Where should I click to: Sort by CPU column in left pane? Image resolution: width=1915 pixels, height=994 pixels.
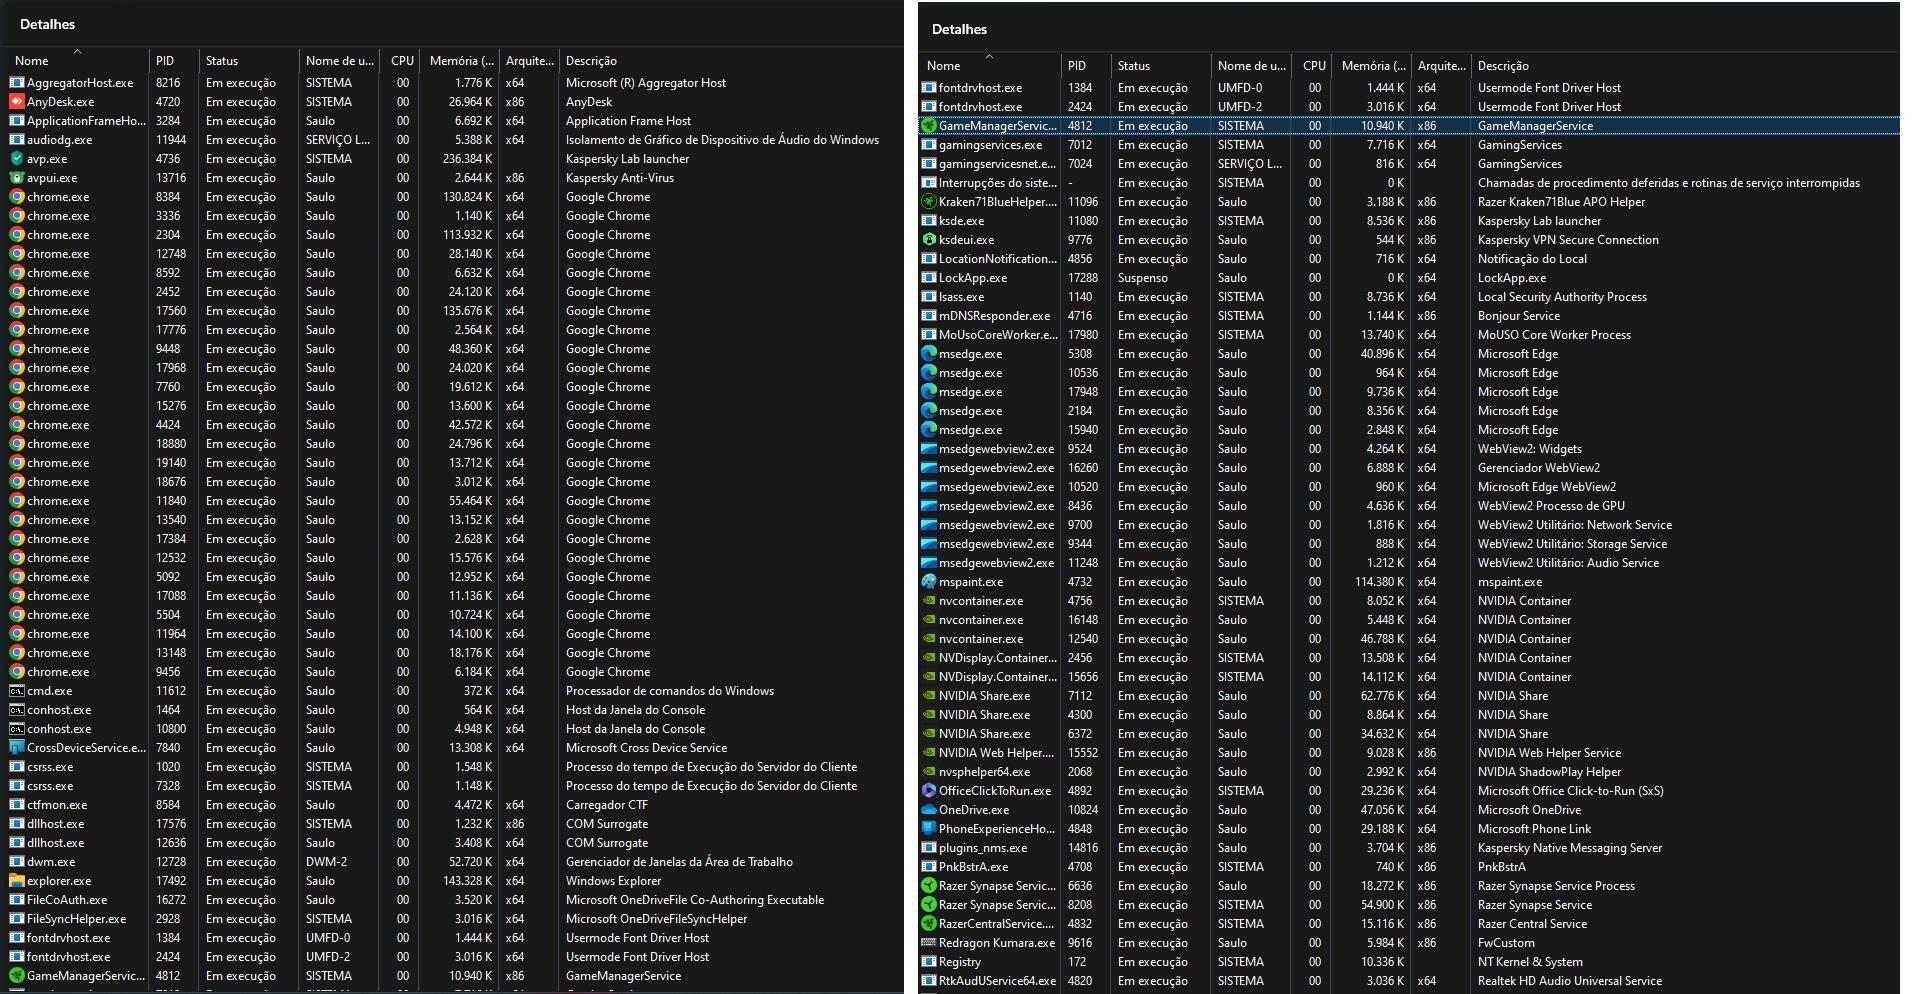click(402, 60)
